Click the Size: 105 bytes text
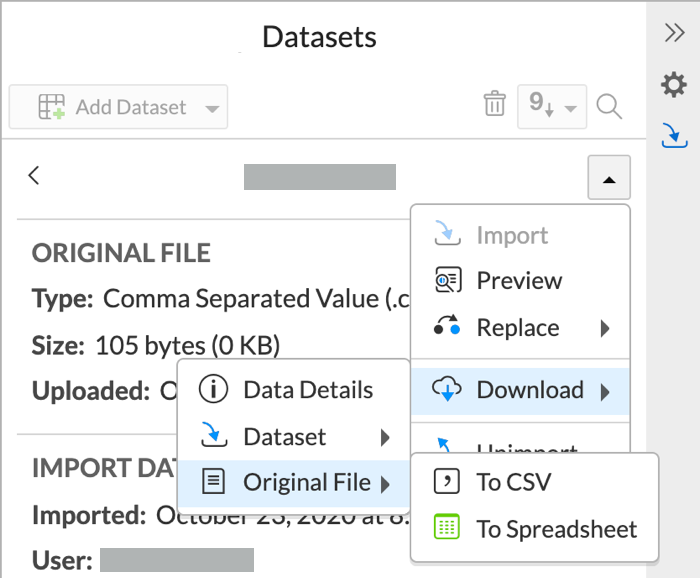 point(156,345)
